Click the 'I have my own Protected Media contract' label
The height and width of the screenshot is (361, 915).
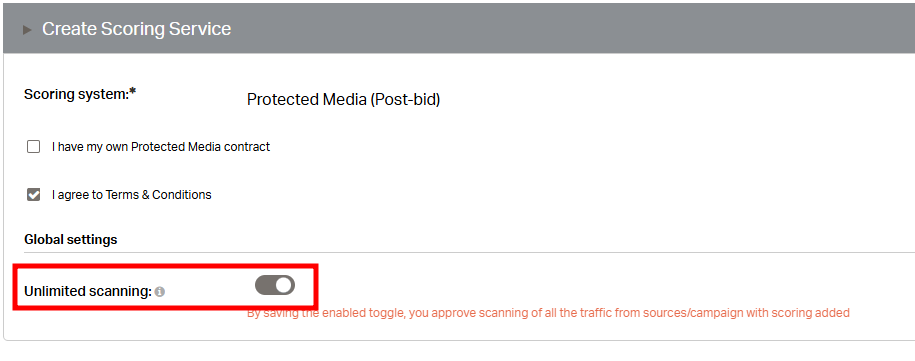(160, 147)
